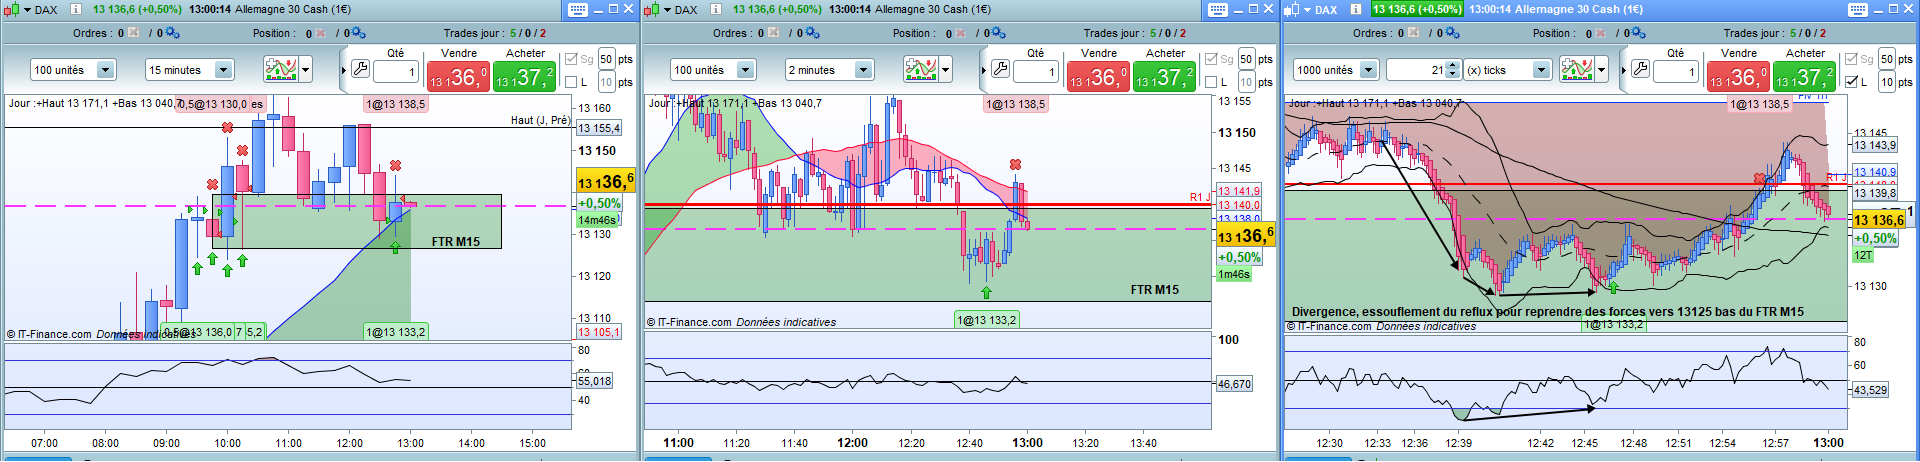The width and height of the screenshot is (1920, 462).
Task: Click the Position gear icon in the ticks chart
Action: click(x=1639, y=33)
